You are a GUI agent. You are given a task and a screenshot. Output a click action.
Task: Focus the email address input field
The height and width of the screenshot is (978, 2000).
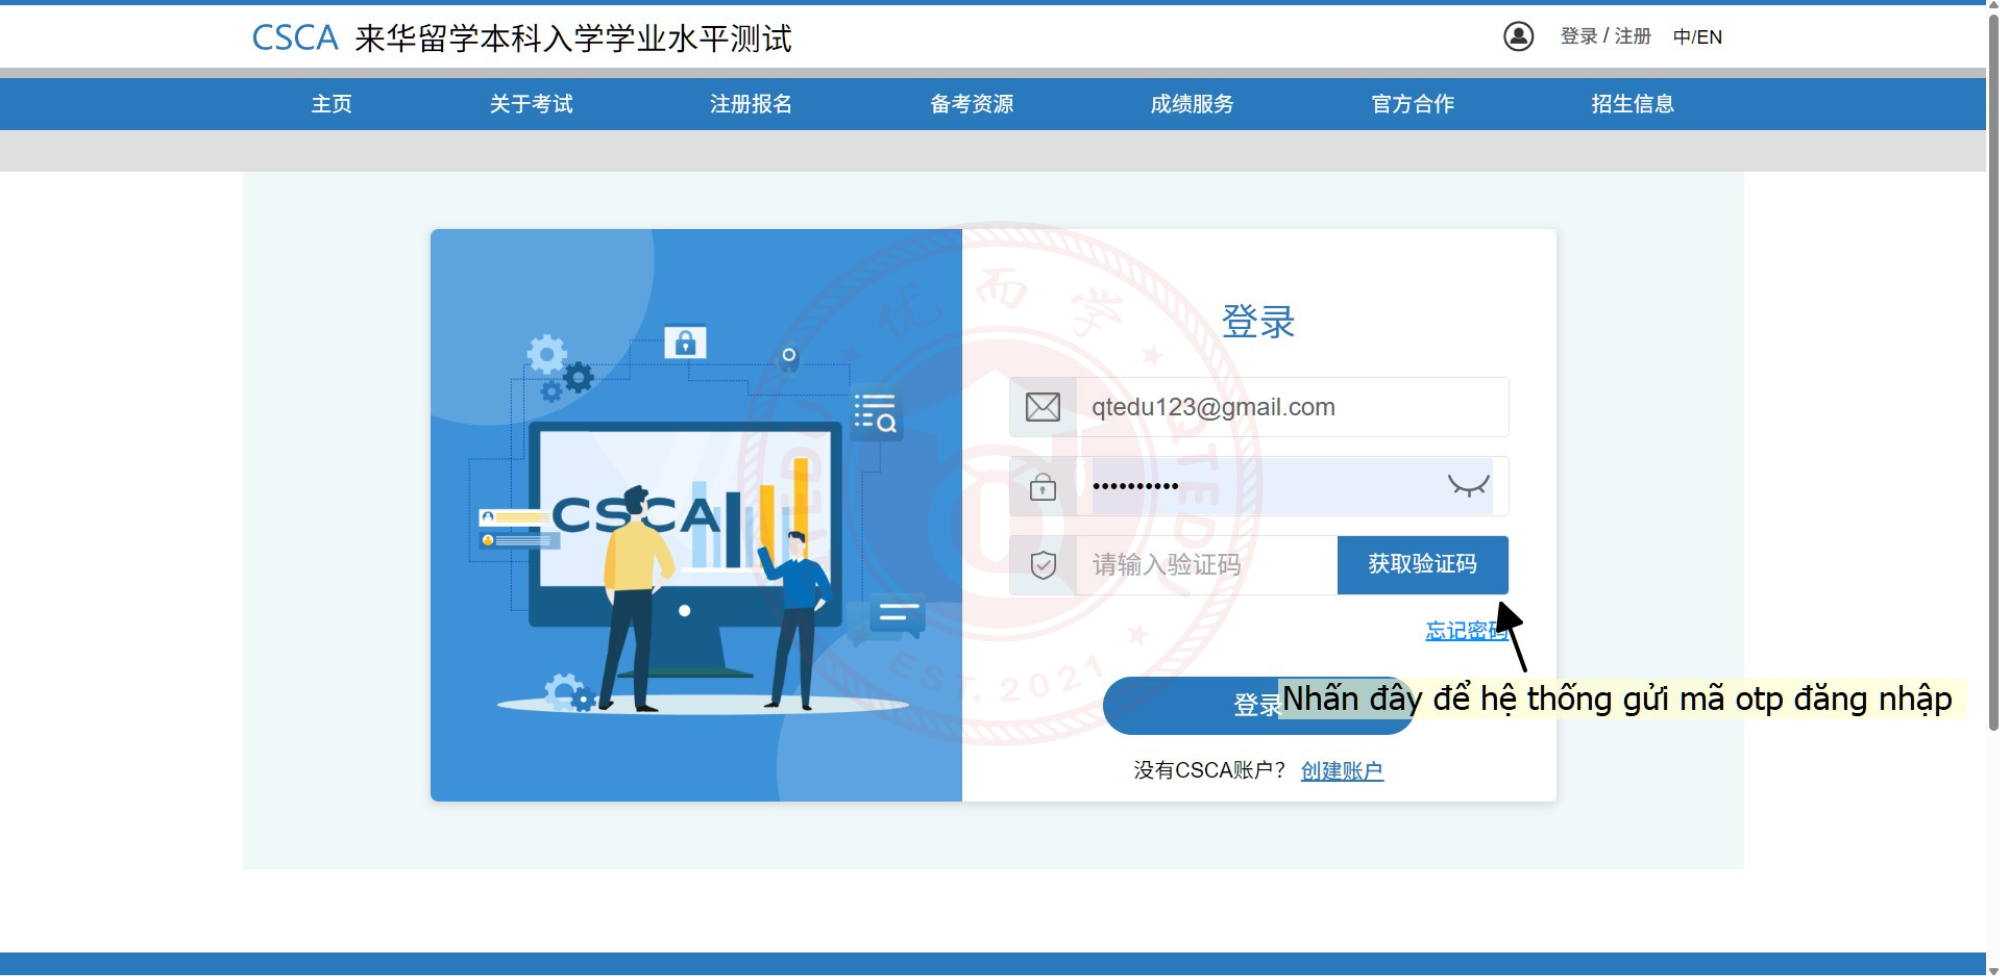point(1290,407)
